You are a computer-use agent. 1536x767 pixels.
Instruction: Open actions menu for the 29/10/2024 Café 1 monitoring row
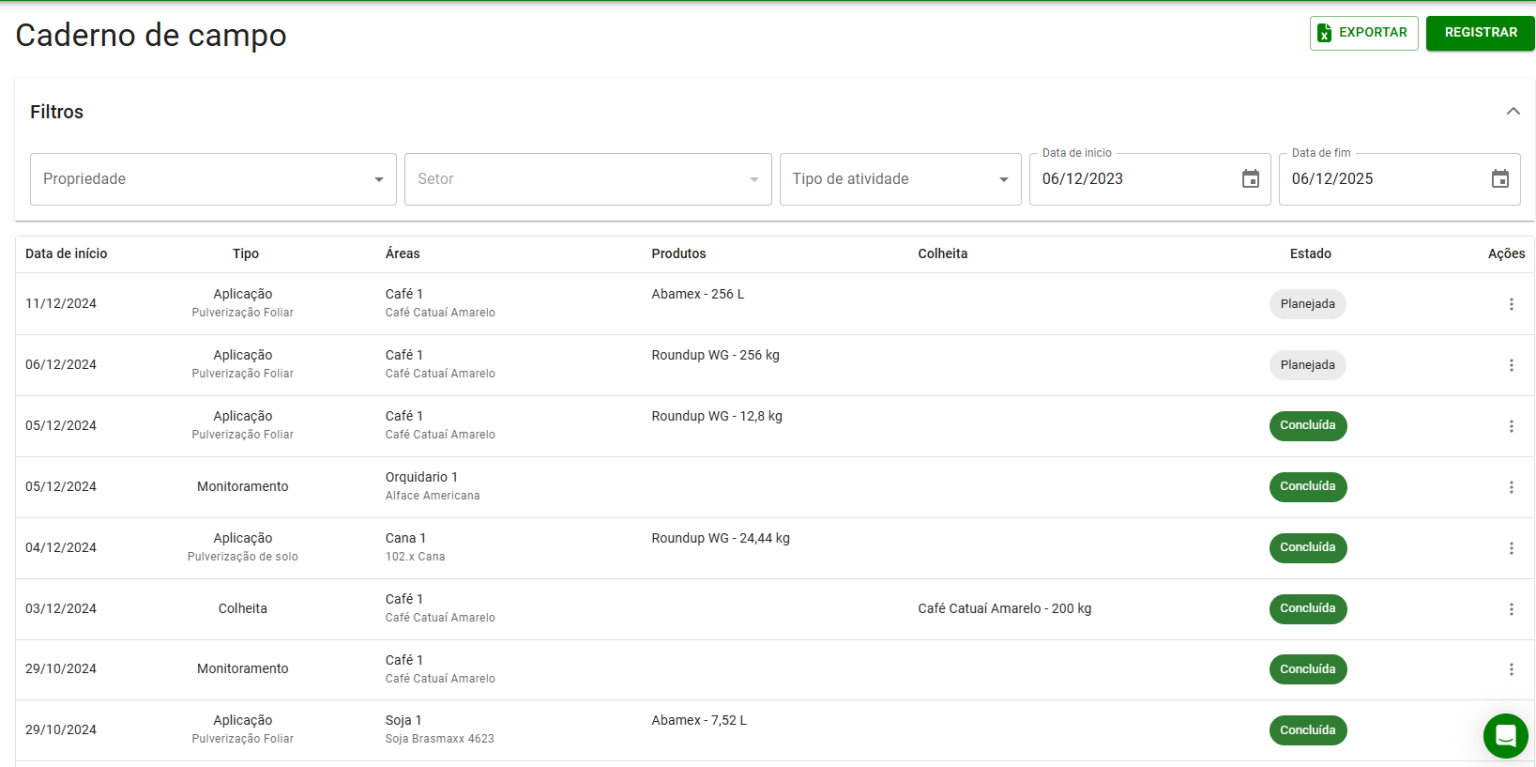click(1511, 669)
